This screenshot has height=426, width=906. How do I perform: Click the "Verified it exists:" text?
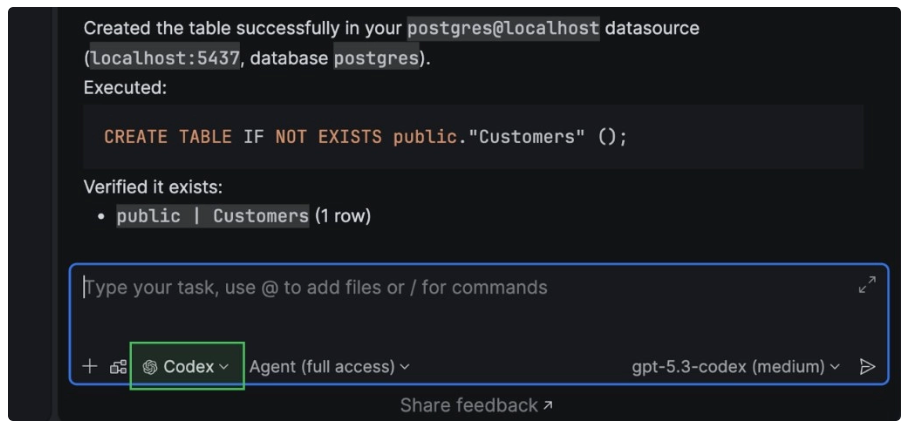(x=153, y=187)
